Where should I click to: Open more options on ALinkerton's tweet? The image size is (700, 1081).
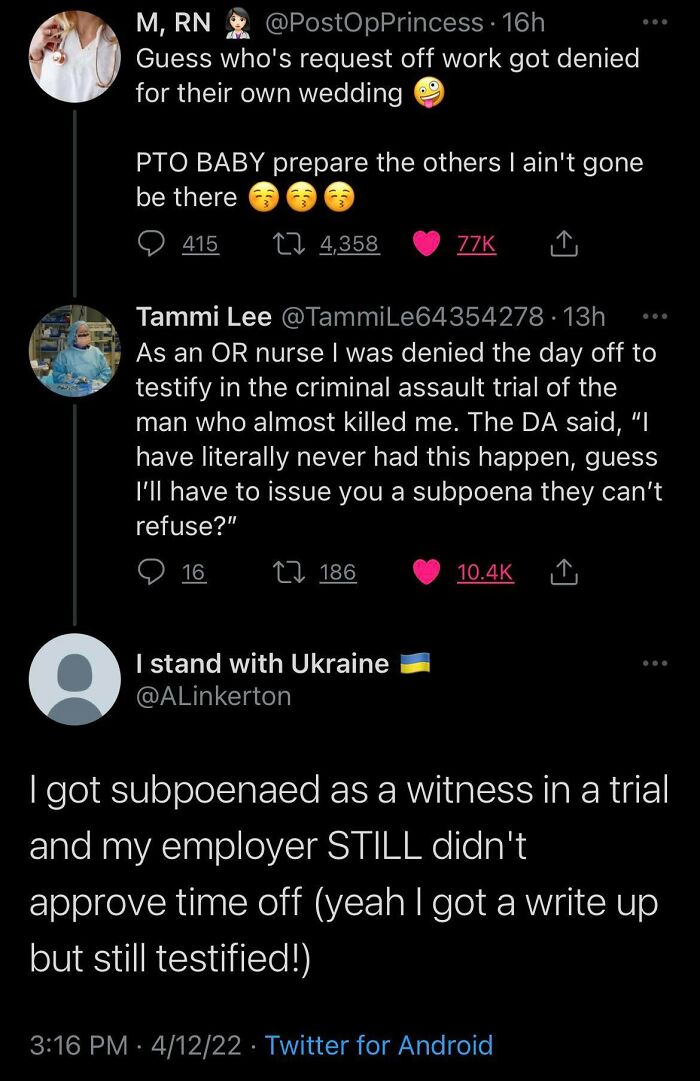point(655,661)
